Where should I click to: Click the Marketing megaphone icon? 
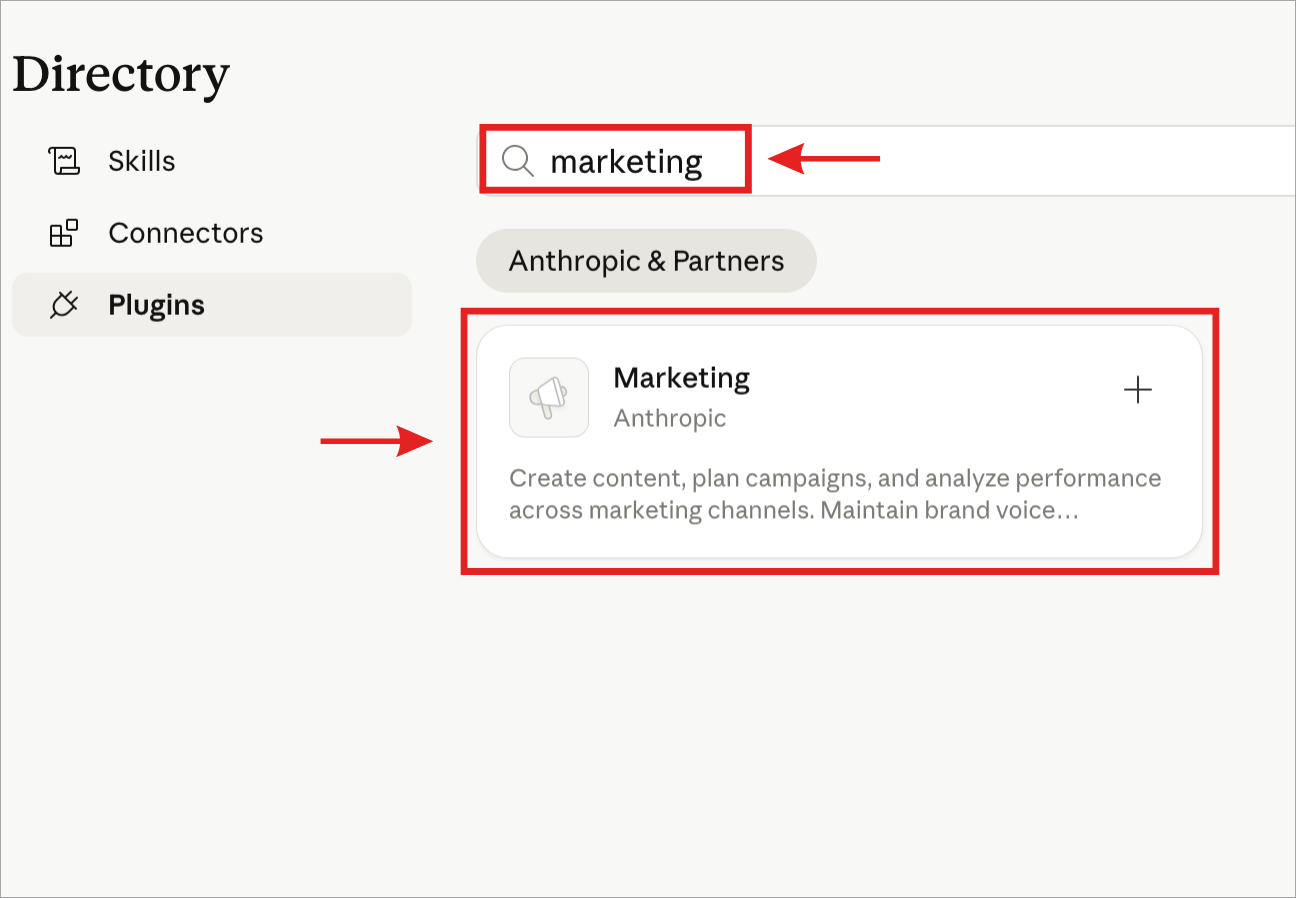[x=549, y=397]
